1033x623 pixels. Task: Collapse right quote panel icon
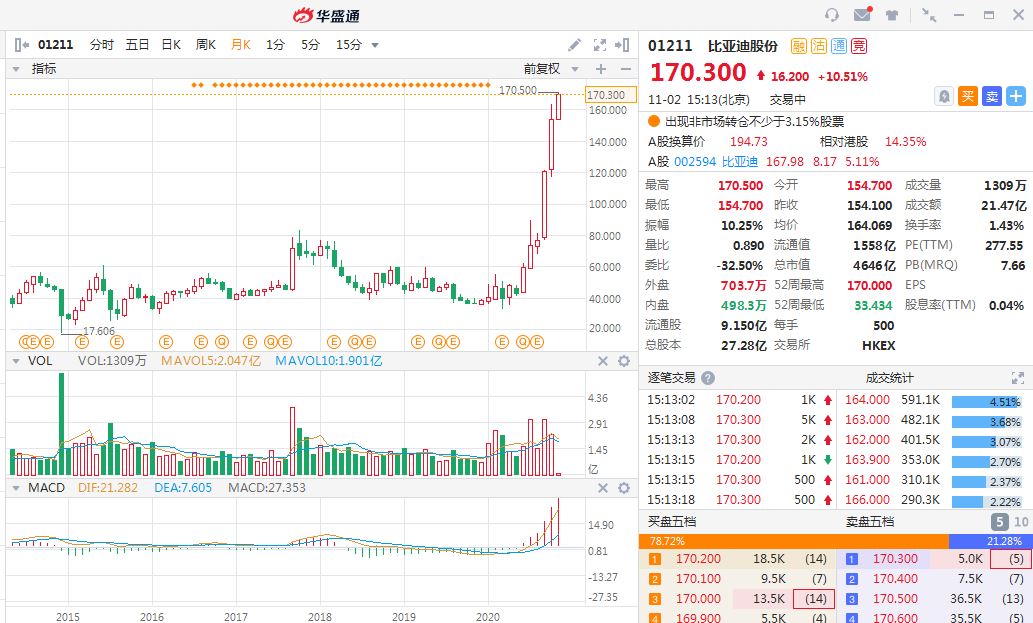pyautogui.click(x=621, y=45)
